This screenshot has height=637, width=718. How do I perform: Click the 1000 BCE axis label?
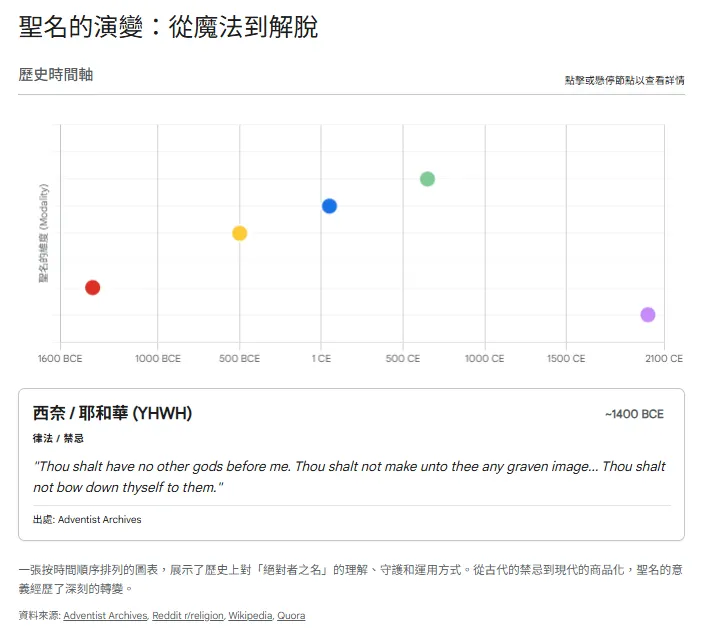click(x=158, y=359)
